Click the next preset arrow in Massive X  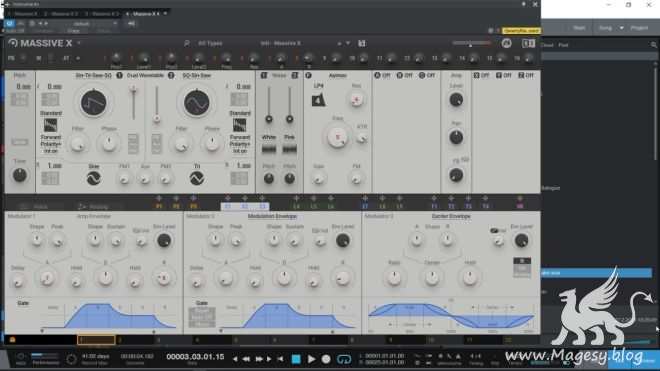coord(348,43)
